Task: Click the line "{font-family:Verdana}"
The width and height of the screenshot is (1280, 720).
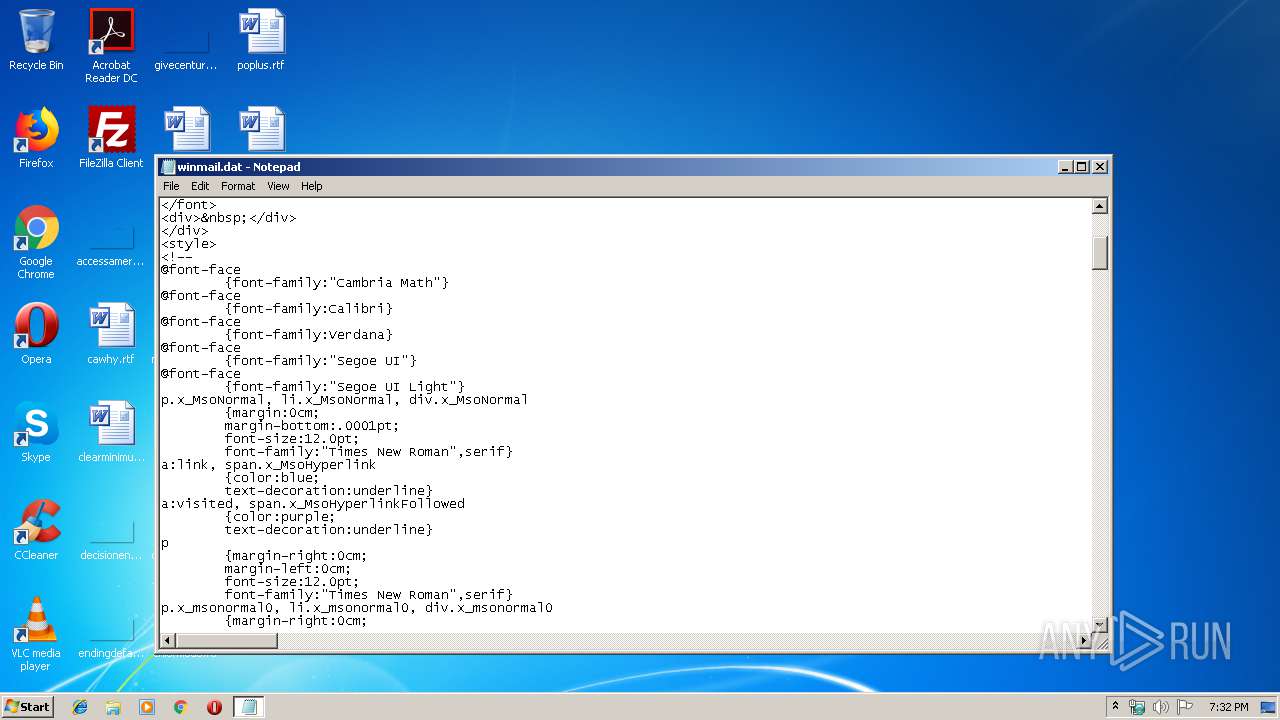Action: (308, 335)
